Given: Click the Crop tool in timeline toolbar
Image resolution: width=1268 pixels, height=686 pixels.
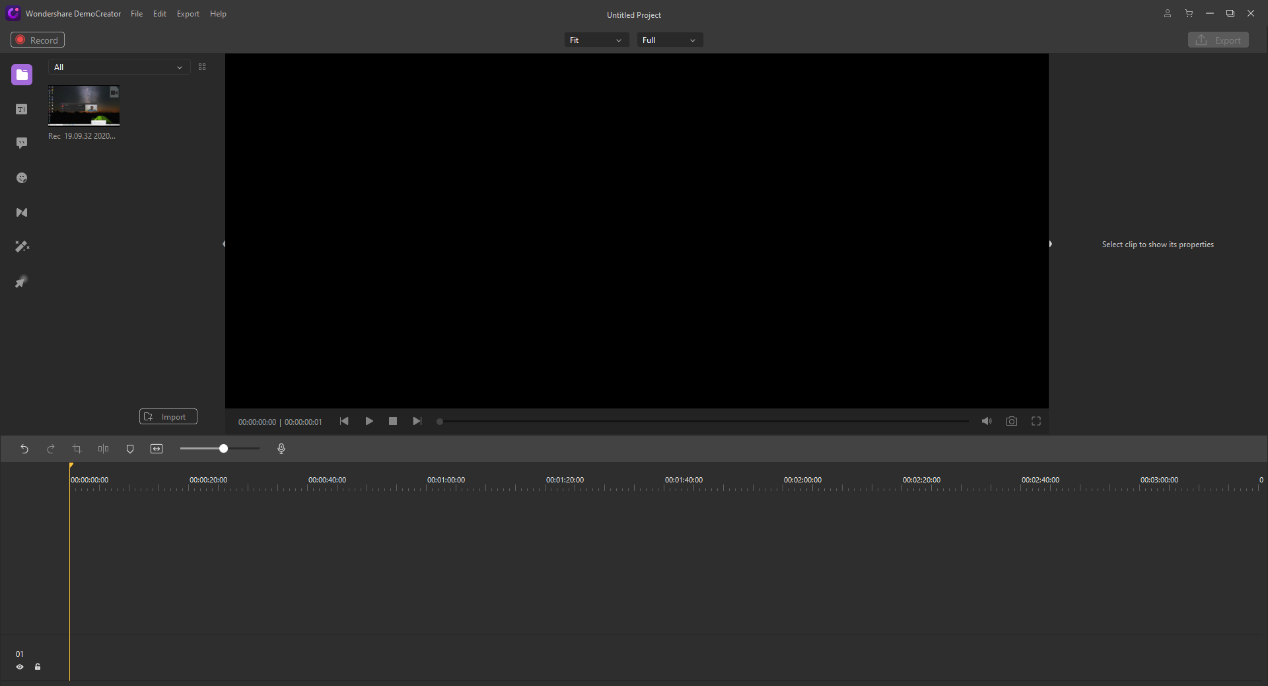Looking at the screenshot, I should (77, 449).
